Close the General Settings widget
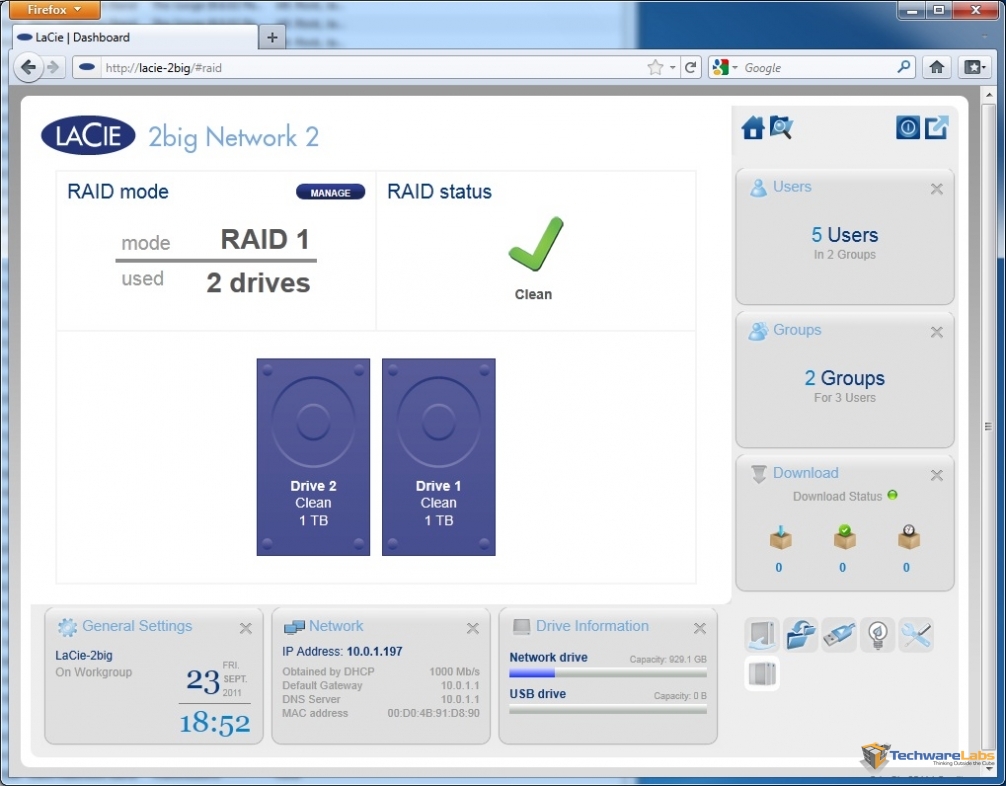Image resolution: width=1006 pixels, height=786 pixels. pos(246,628)
